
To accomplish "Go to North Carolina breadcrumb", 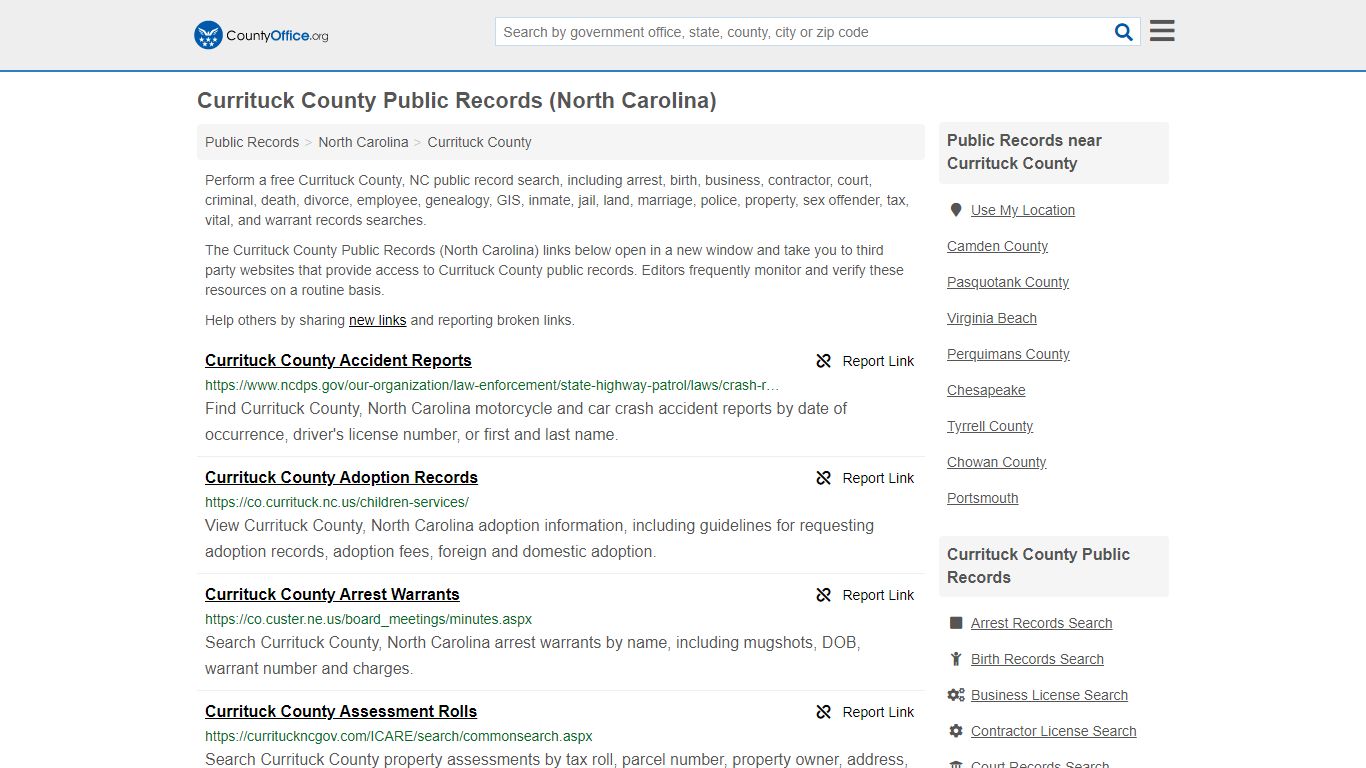I will click(363, 142).
